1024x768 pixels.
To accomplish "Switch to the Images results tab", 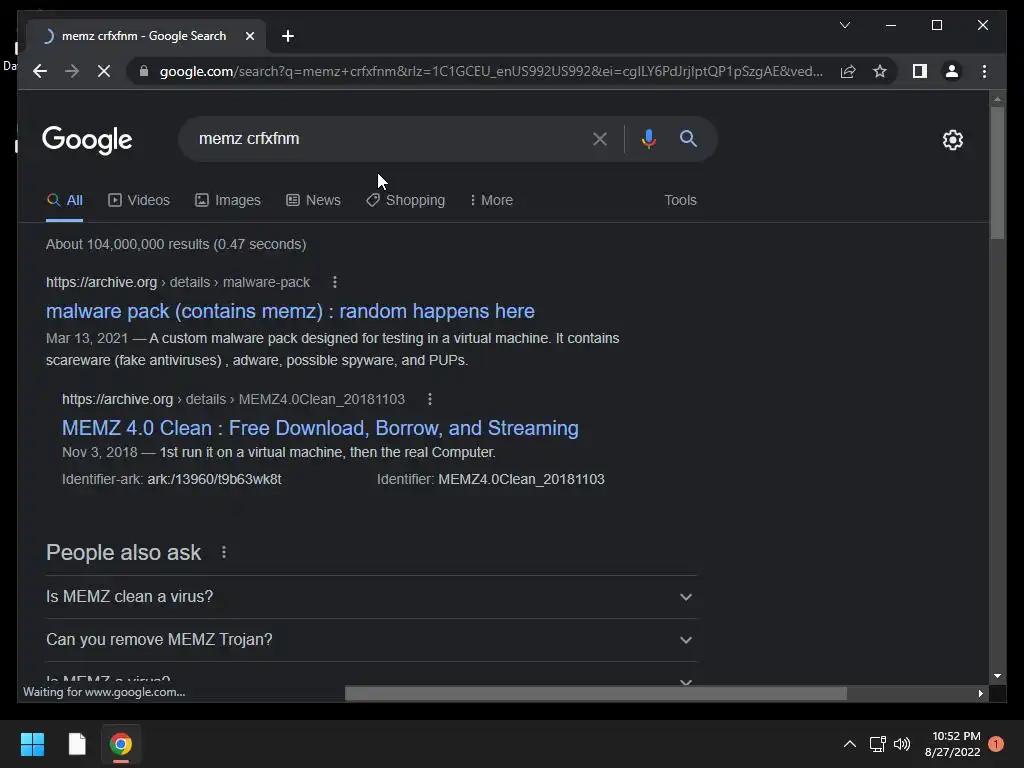I will tap(227, 200).
